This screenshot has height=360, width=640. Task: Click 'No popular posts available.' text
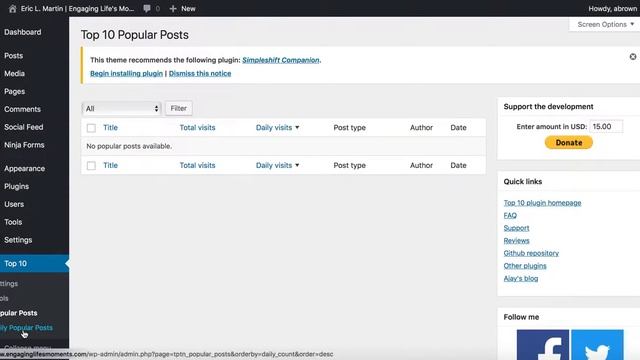[129, 146]
